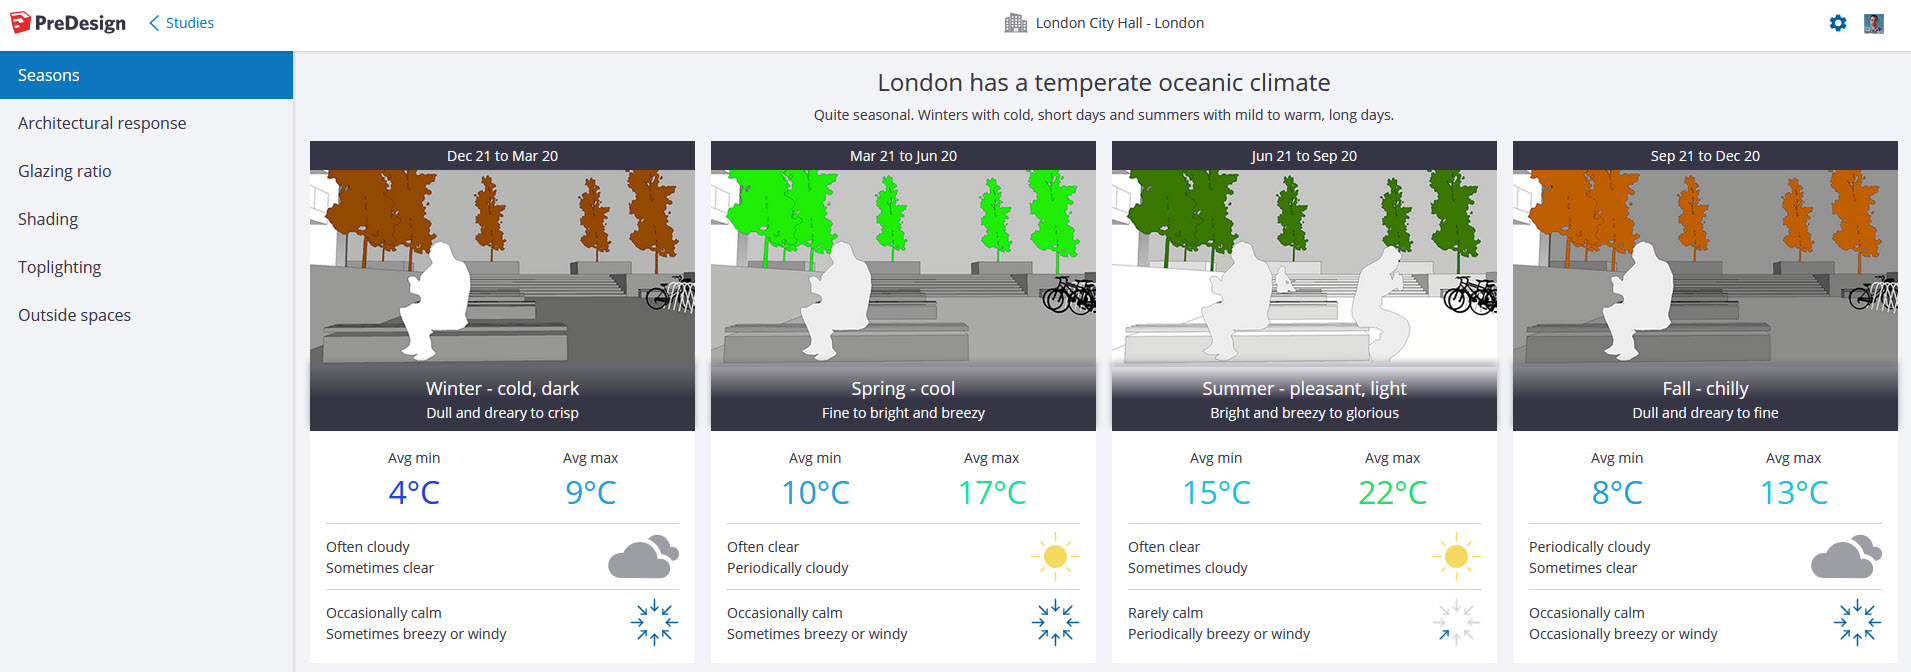Open the Shading section
Image resolution: width=1911 pixels, height=672 pixels.
48,219
